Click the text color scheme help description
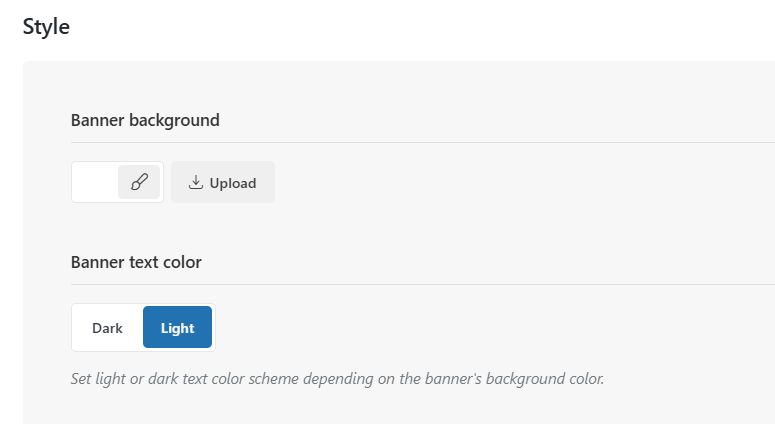 point(337,379)
